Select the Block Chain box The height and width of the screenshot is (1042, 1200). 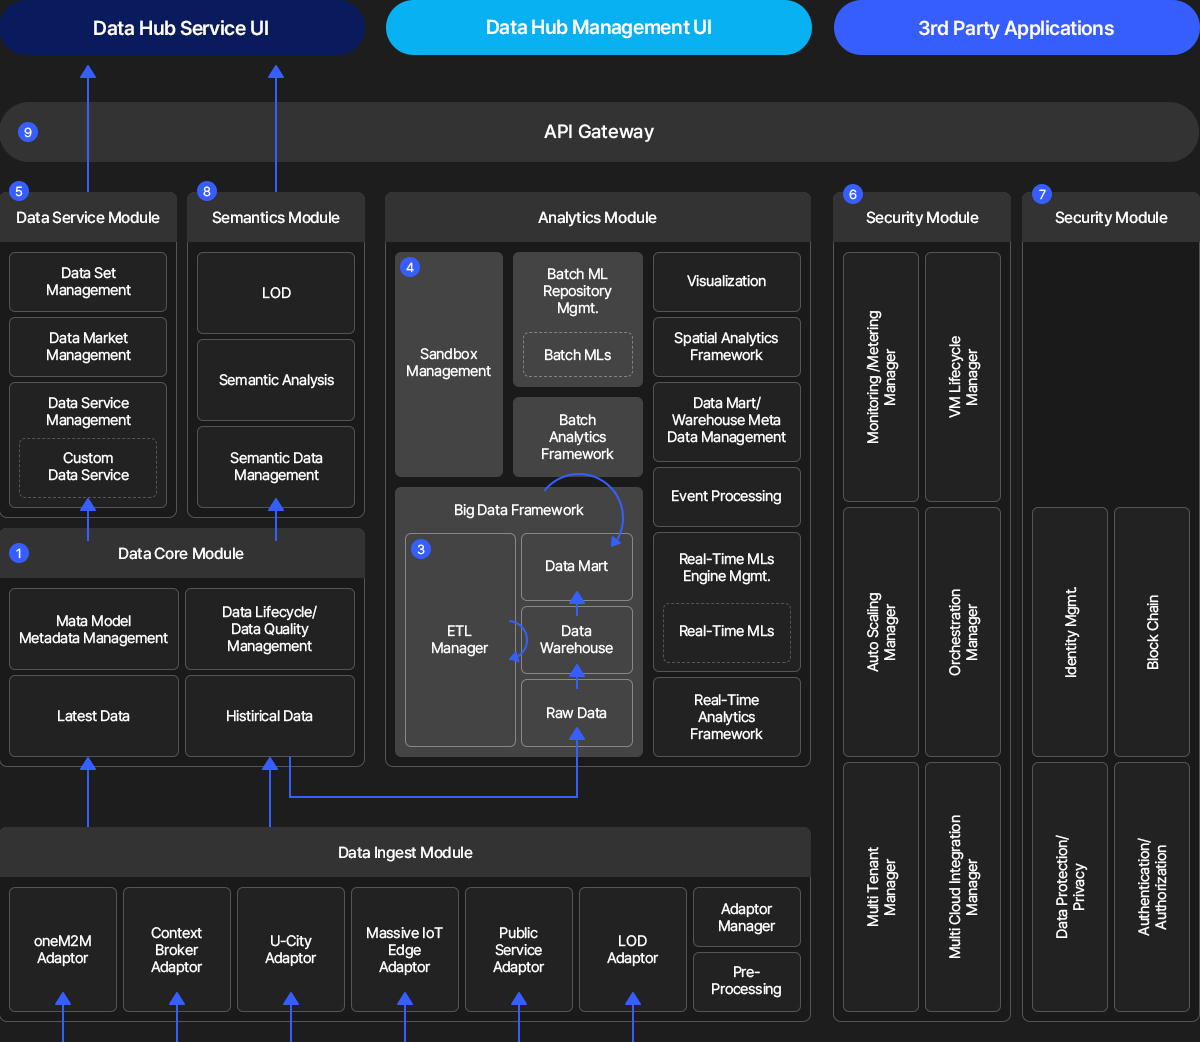[x=1152, y=632]
